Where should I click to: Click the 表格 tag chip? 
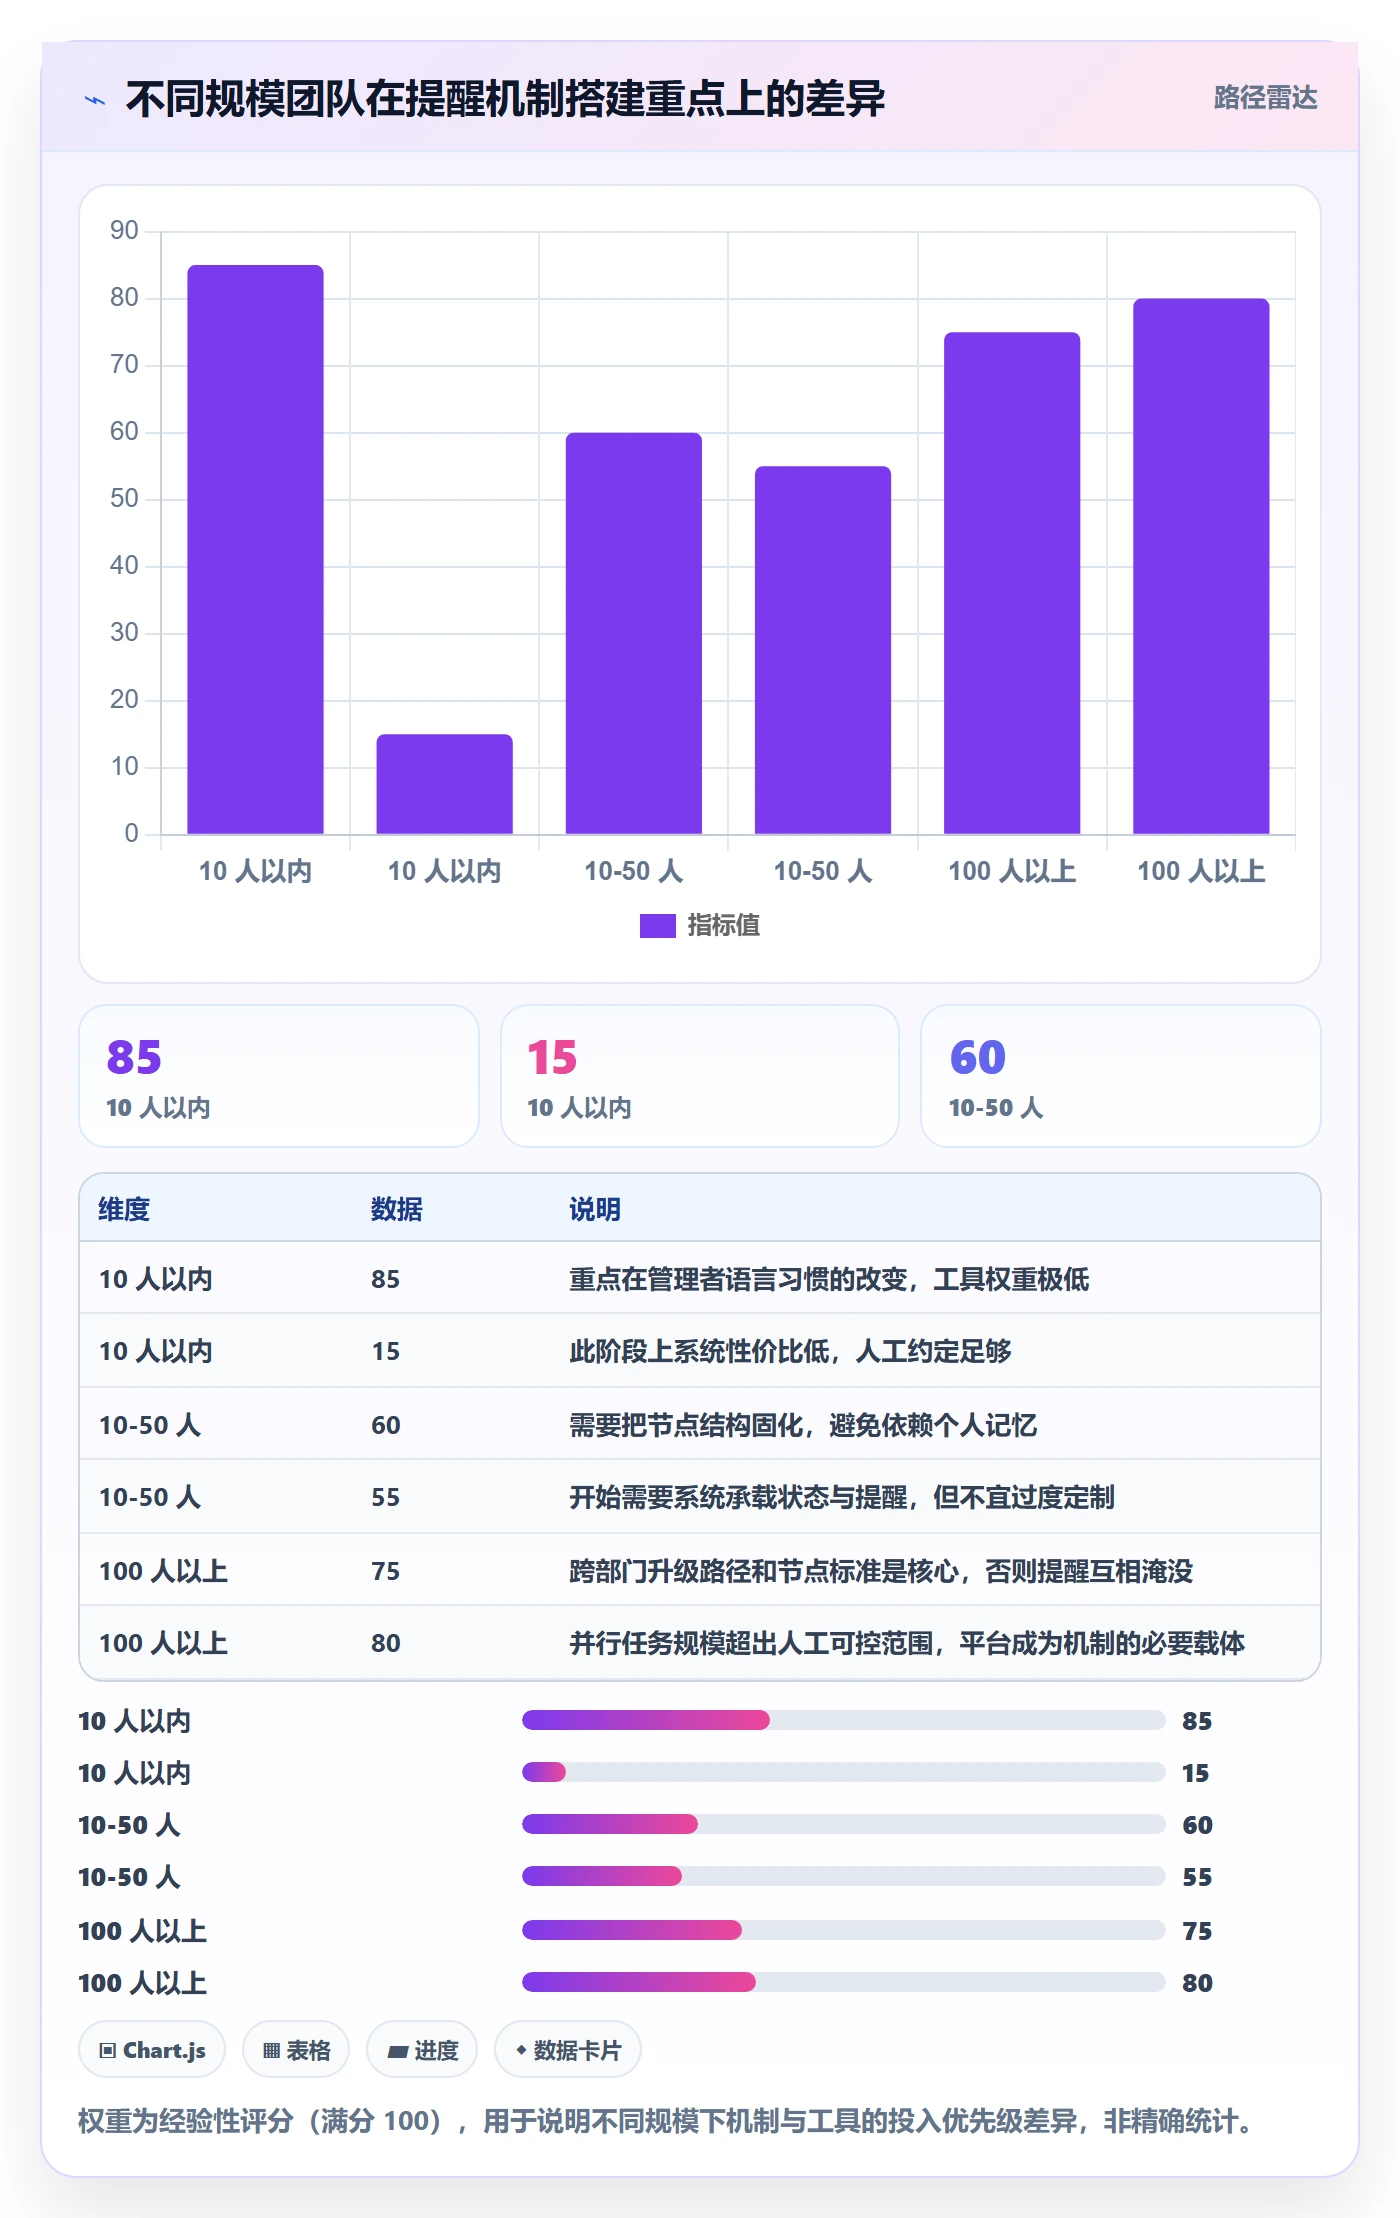click(296, 2050)
